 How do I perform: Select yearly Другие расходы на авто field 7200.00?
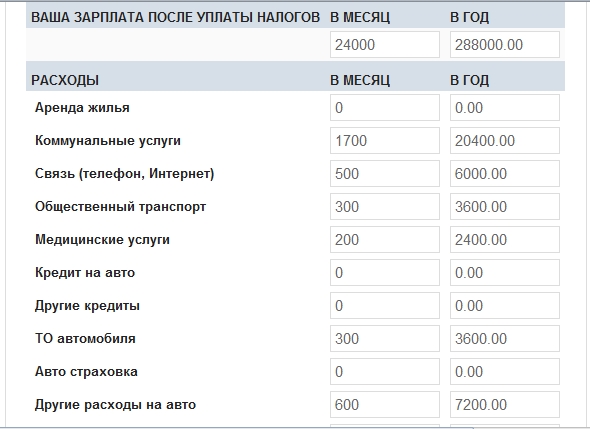pyautogui.click(x=505, y=405)
